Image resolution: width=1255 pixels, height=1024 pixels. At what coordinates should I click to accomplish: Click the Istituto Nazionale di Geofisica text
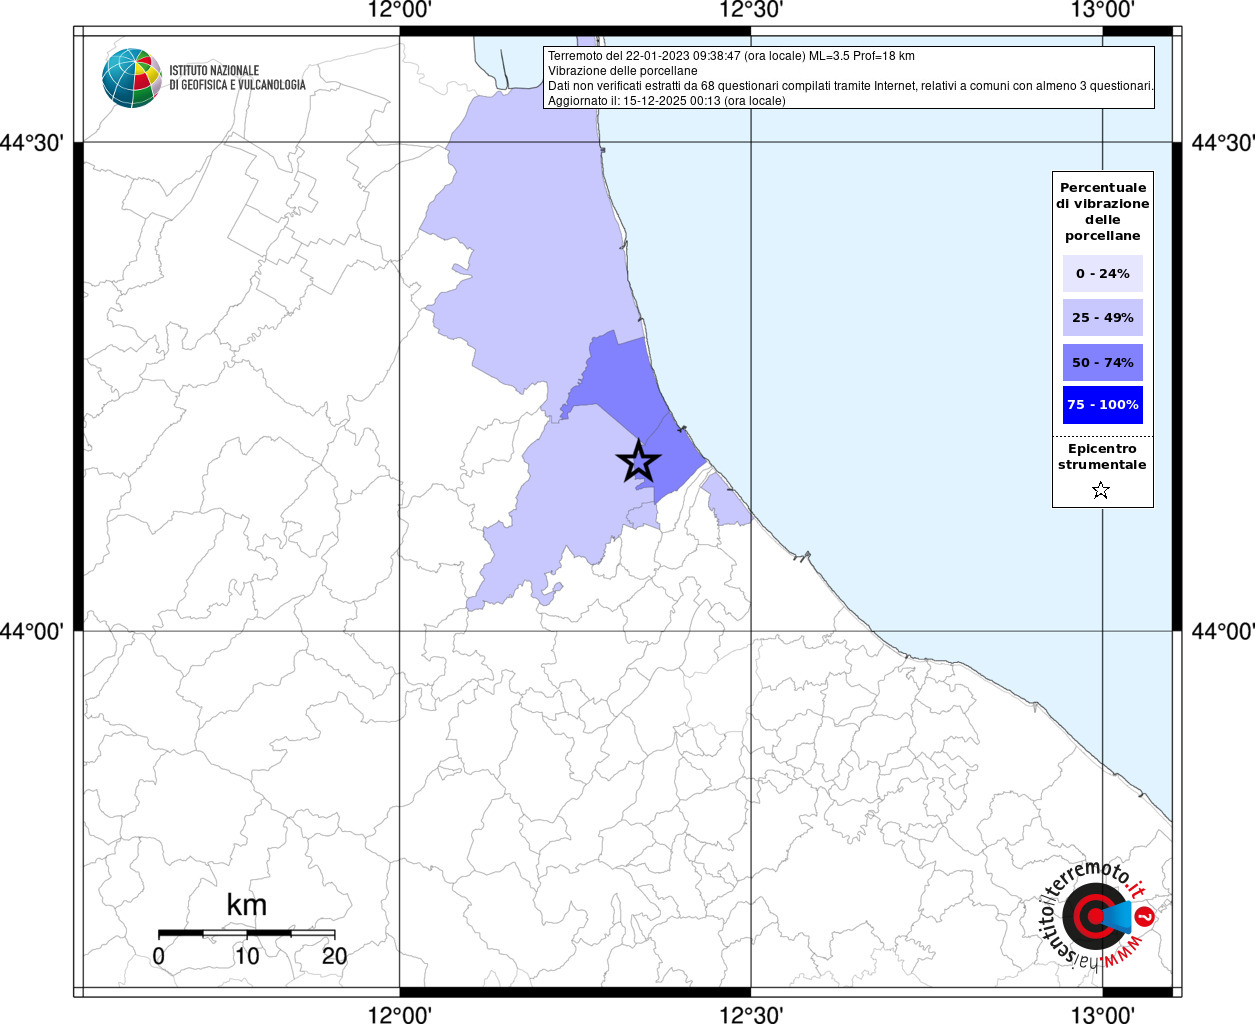point(237,78)
